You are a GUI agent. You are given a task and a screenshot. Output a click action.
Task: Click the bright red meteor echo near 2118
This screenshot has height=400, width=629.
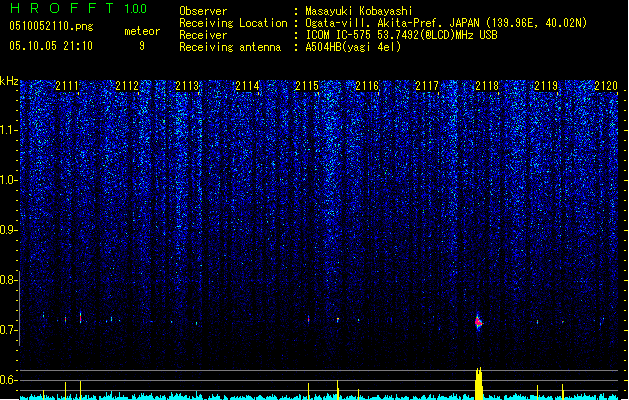(478, 322)
